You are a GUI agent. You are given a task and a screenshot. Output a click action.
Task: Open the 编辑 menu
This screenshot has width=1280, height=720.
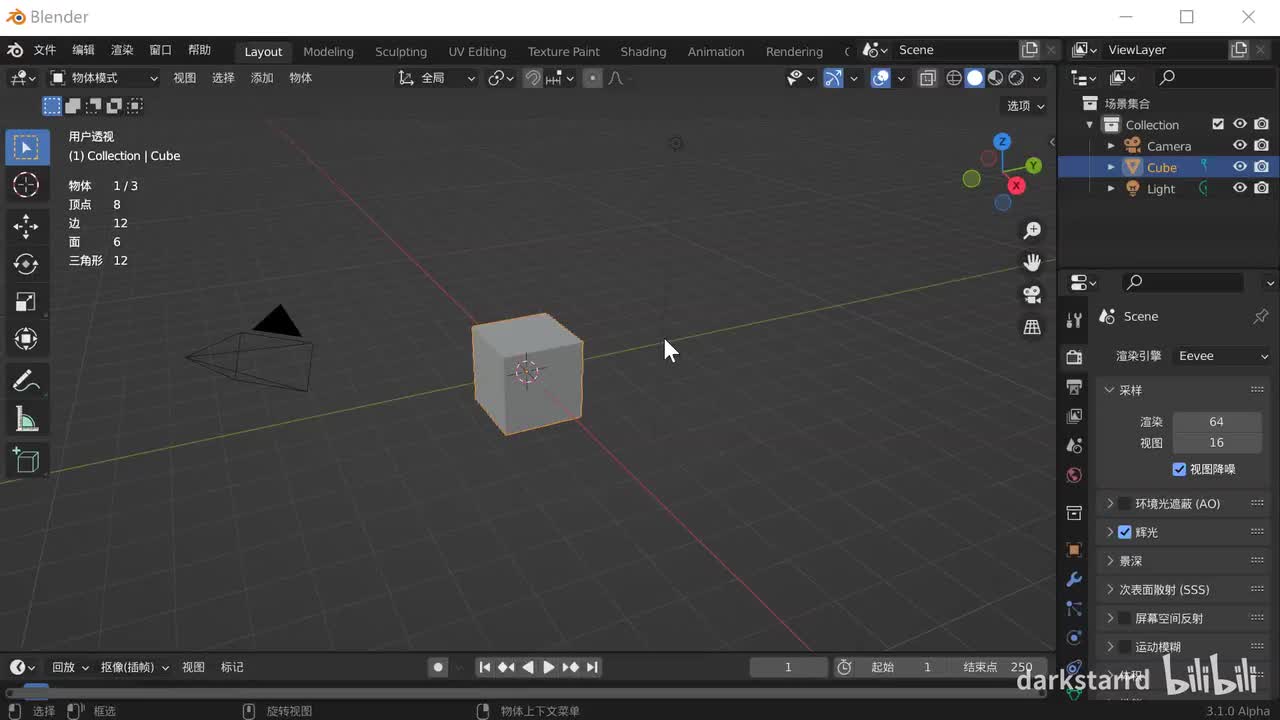click(x=83, y=50)
